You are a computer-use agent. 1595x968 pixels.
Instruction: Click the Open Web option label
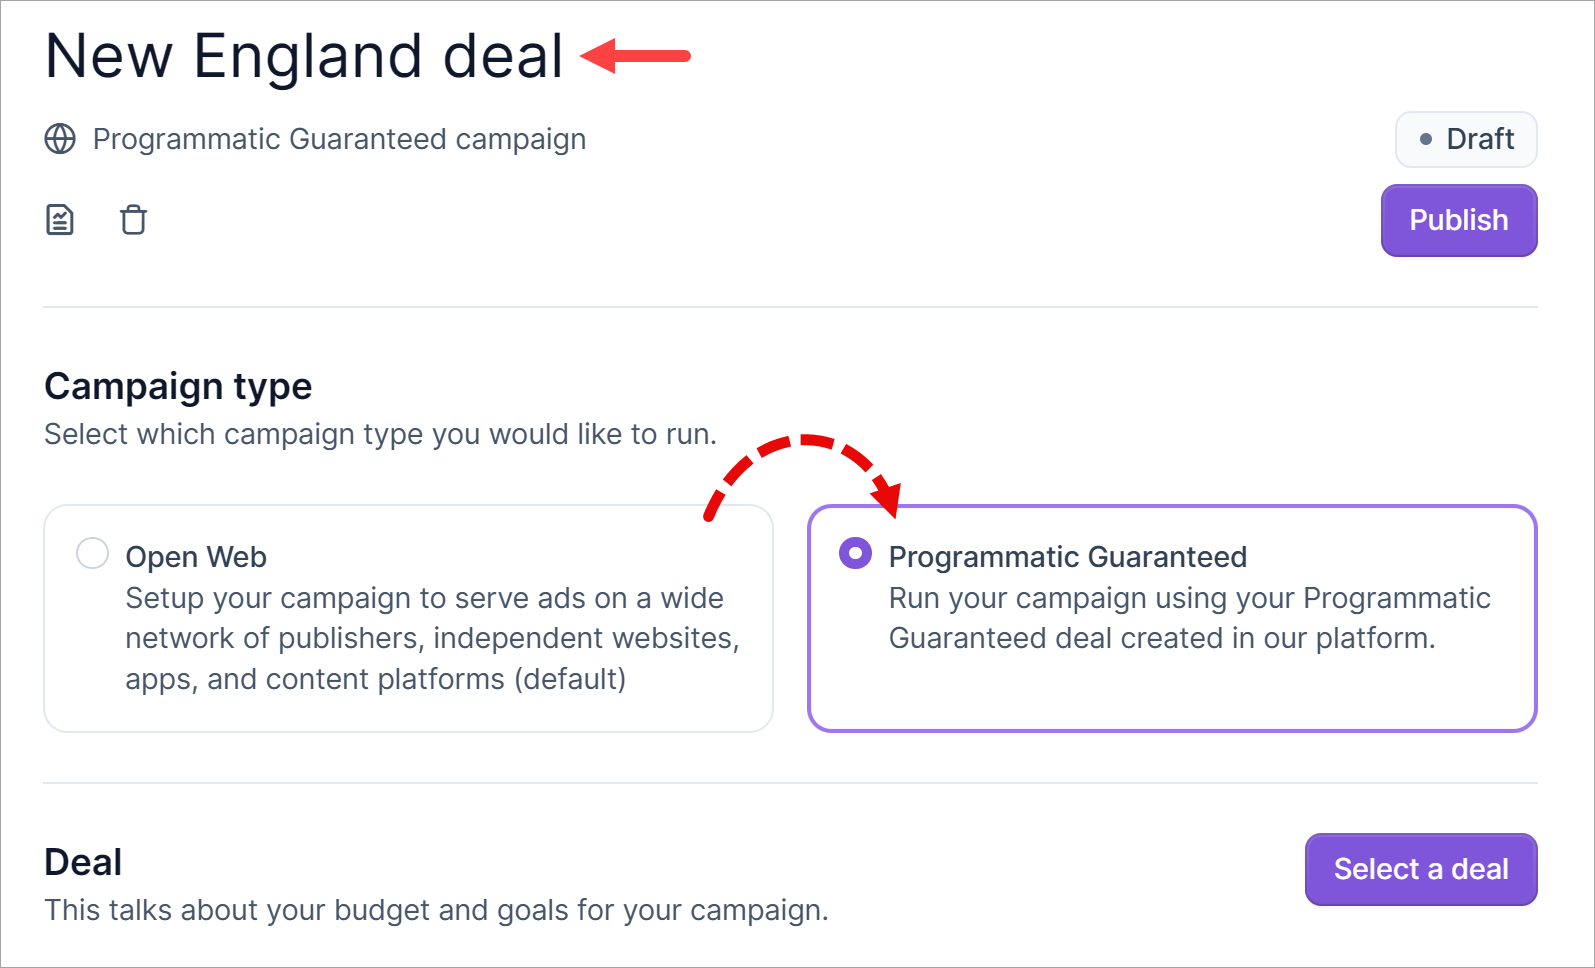click(x=196, y=557)
